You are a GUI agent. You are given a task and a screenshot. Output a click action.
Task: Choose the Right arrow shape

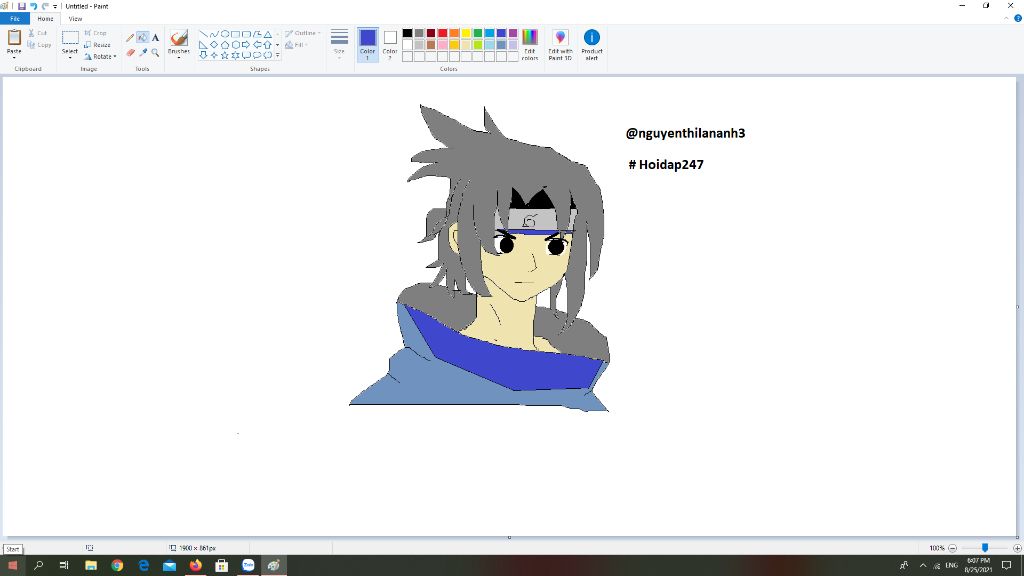coord(246,45)
